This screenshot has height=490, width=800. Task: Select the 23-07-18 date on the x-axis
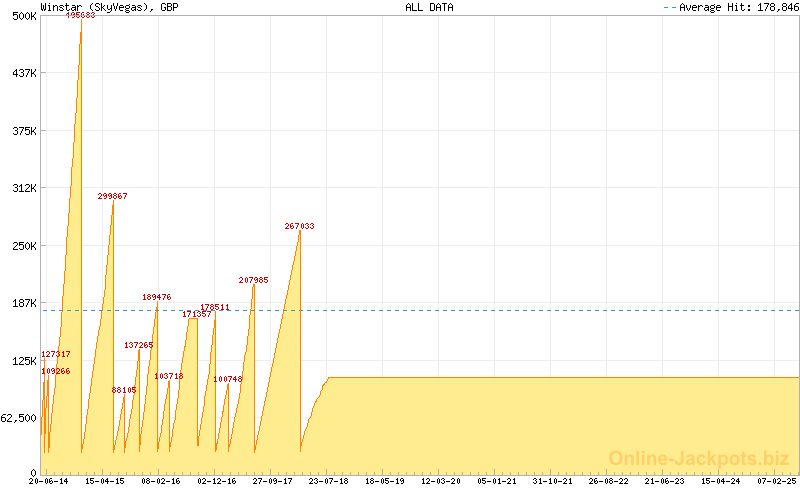click(329, 481)
